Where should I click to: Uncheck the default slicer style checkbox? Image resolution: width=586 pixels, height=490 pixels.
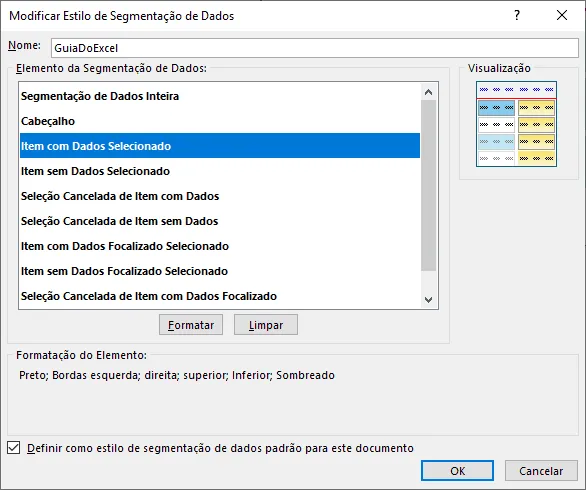pyautogui.click(x=14, y=447)
